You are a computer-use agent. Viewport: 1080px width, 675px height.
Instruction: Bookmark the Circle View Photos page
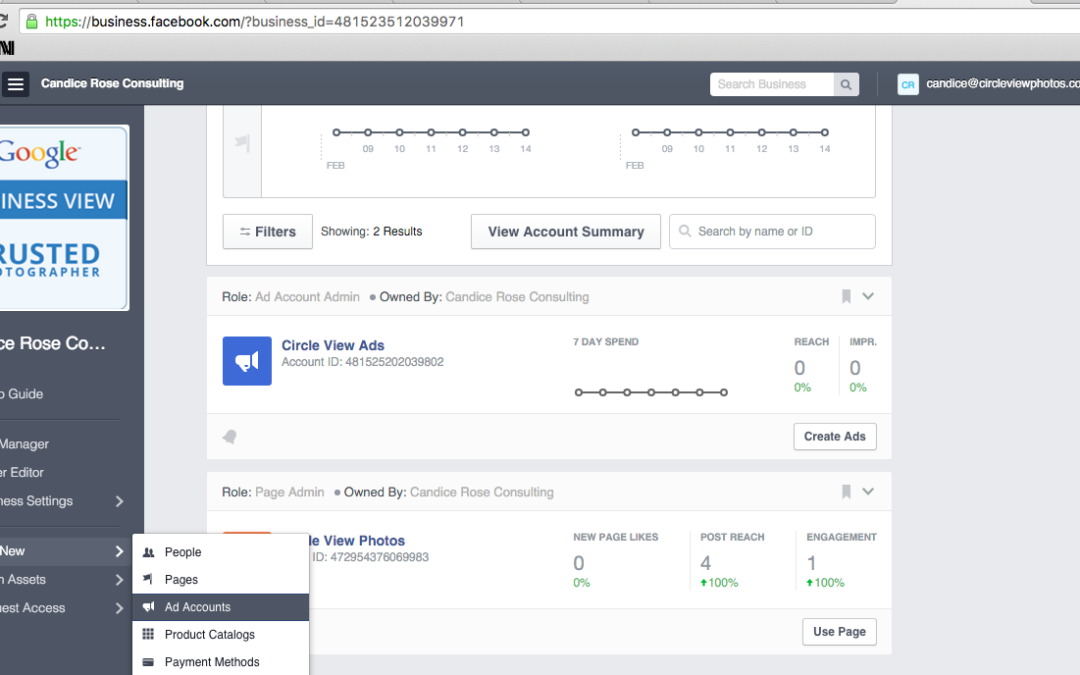click(846, 491)
